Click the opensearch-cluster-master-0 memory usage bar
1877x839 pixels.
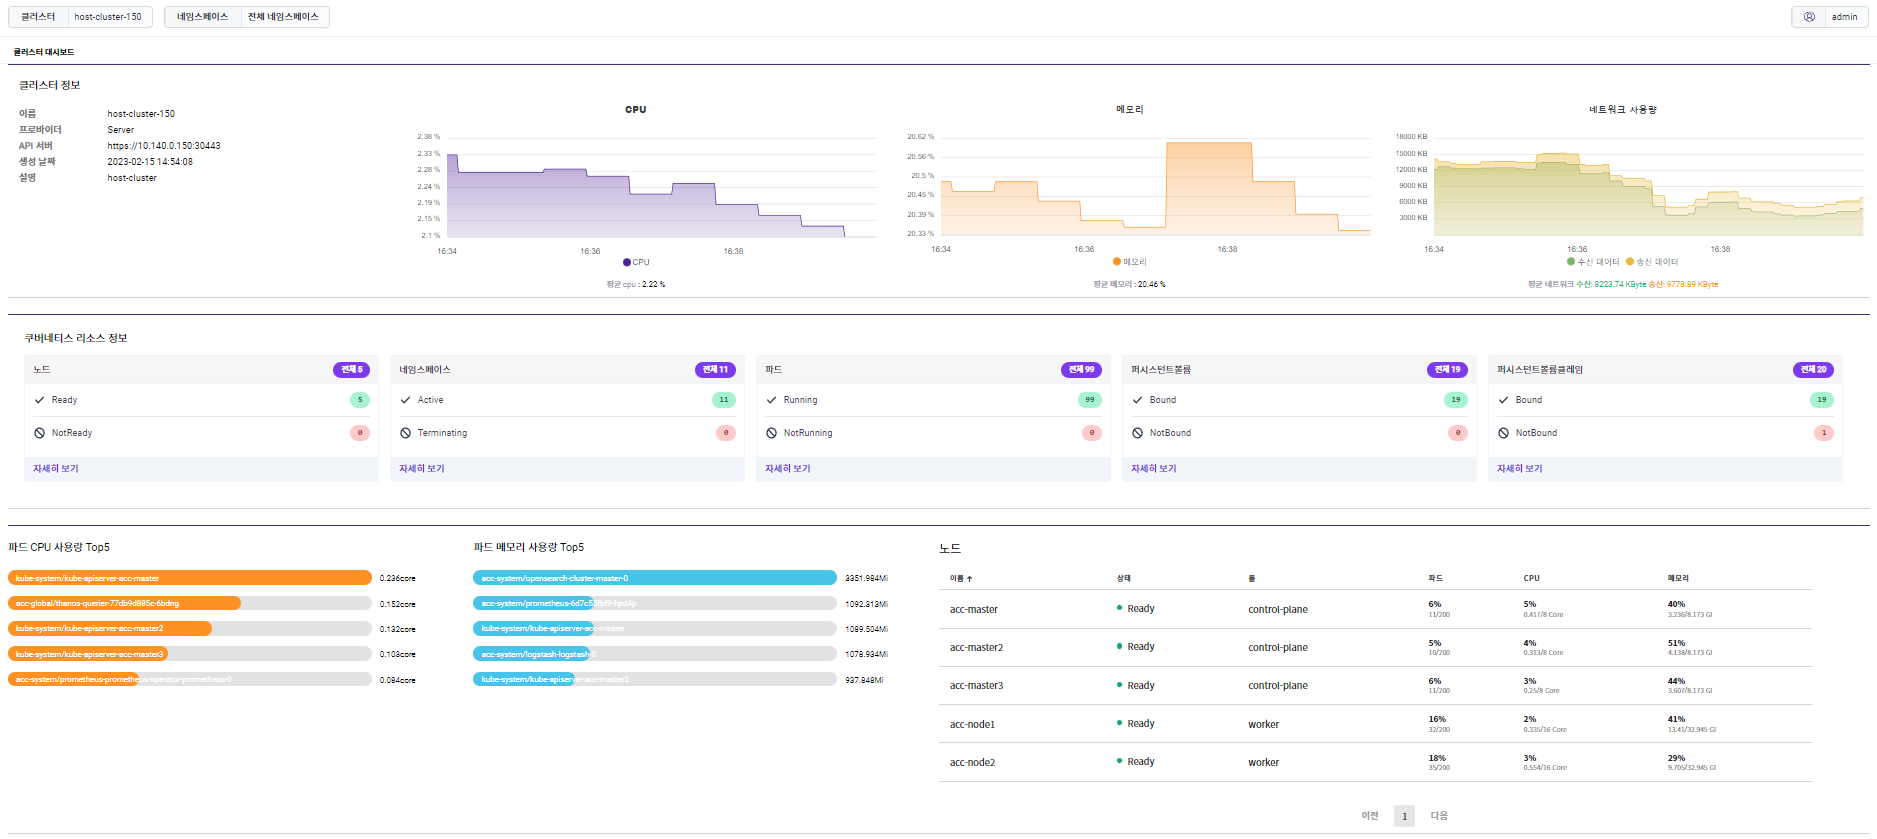(655, 578)
